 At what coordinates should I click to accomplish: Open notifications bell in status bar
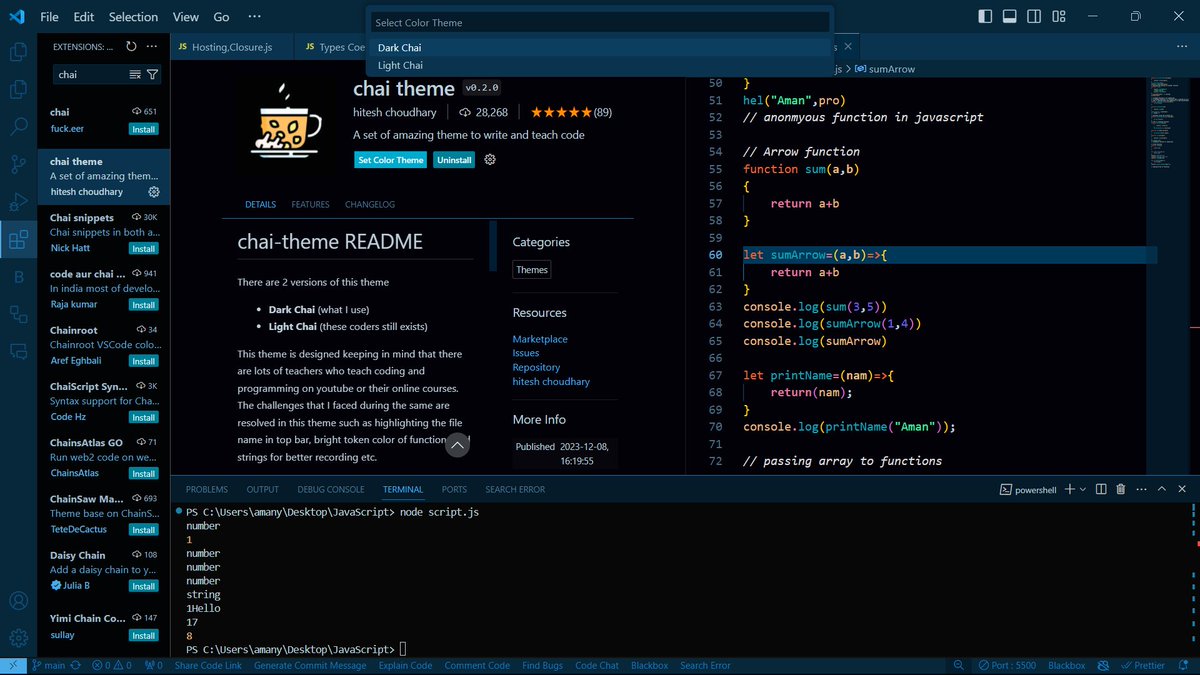coord(1183,665)
